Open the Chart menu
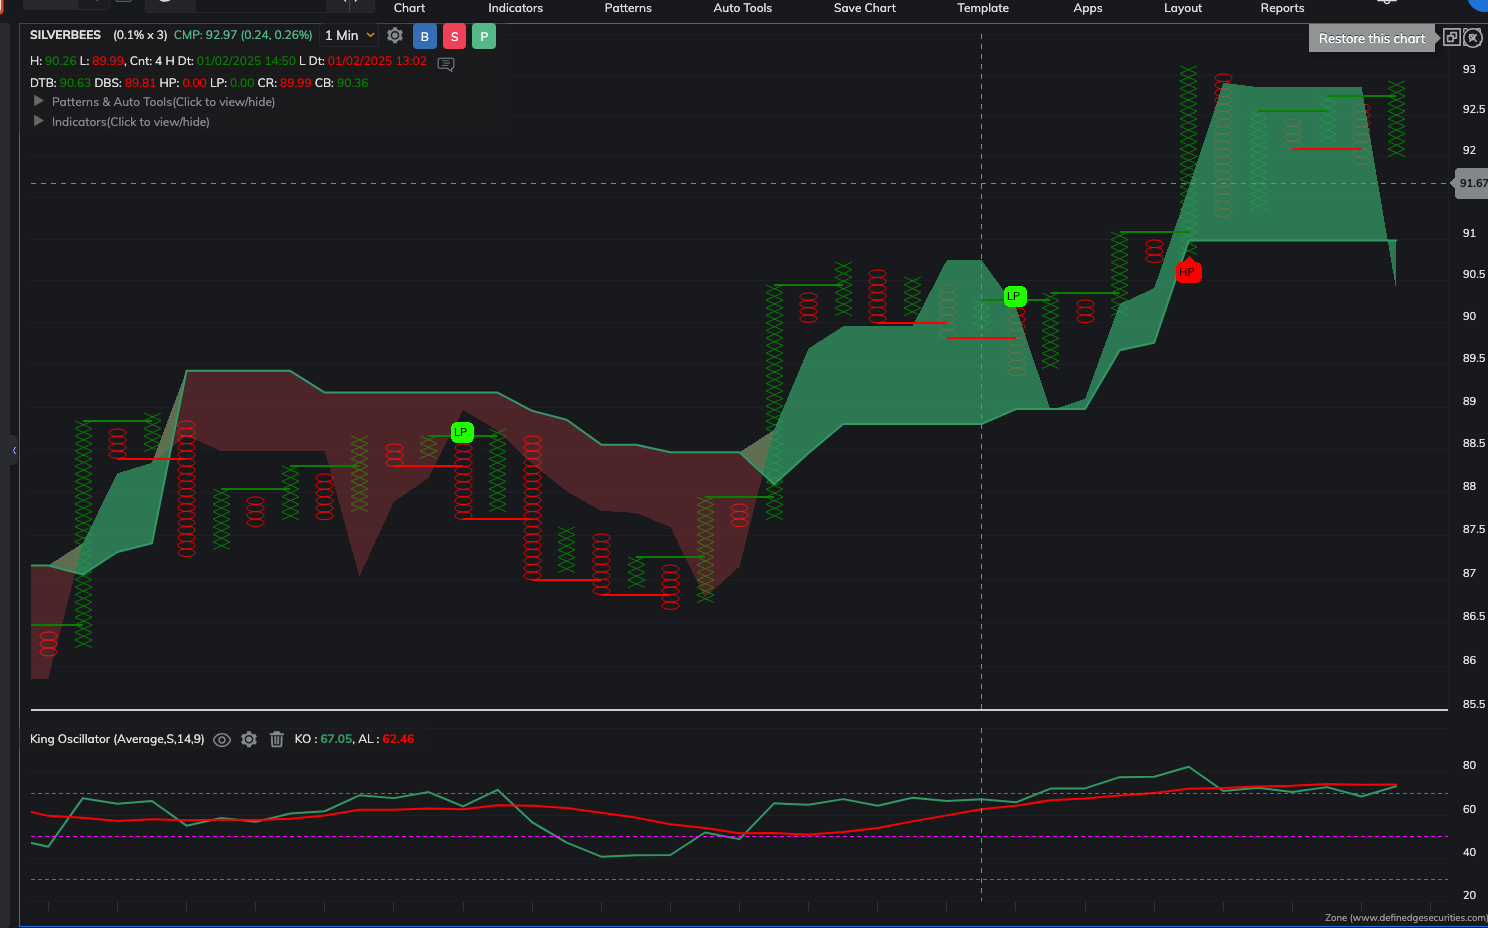The image size is (1488, 928). (409, 8)
